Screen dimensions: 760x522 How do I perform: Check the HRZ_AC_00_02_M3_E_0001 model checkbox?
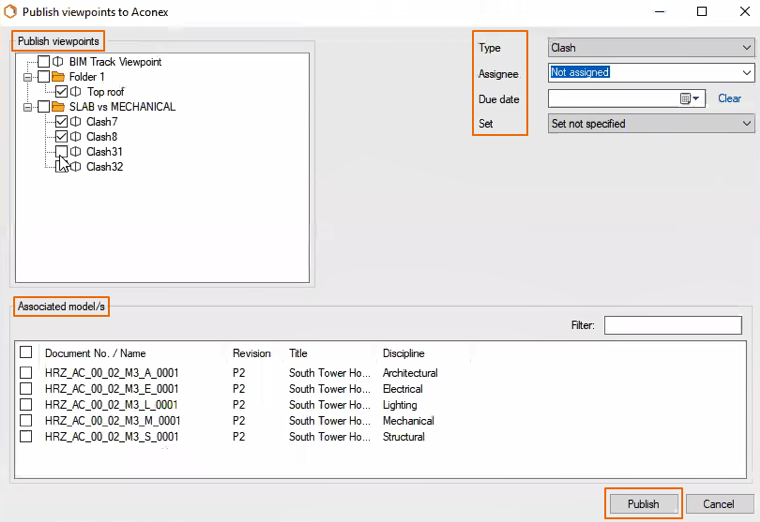pyautogui.click(x=26, y=389)
